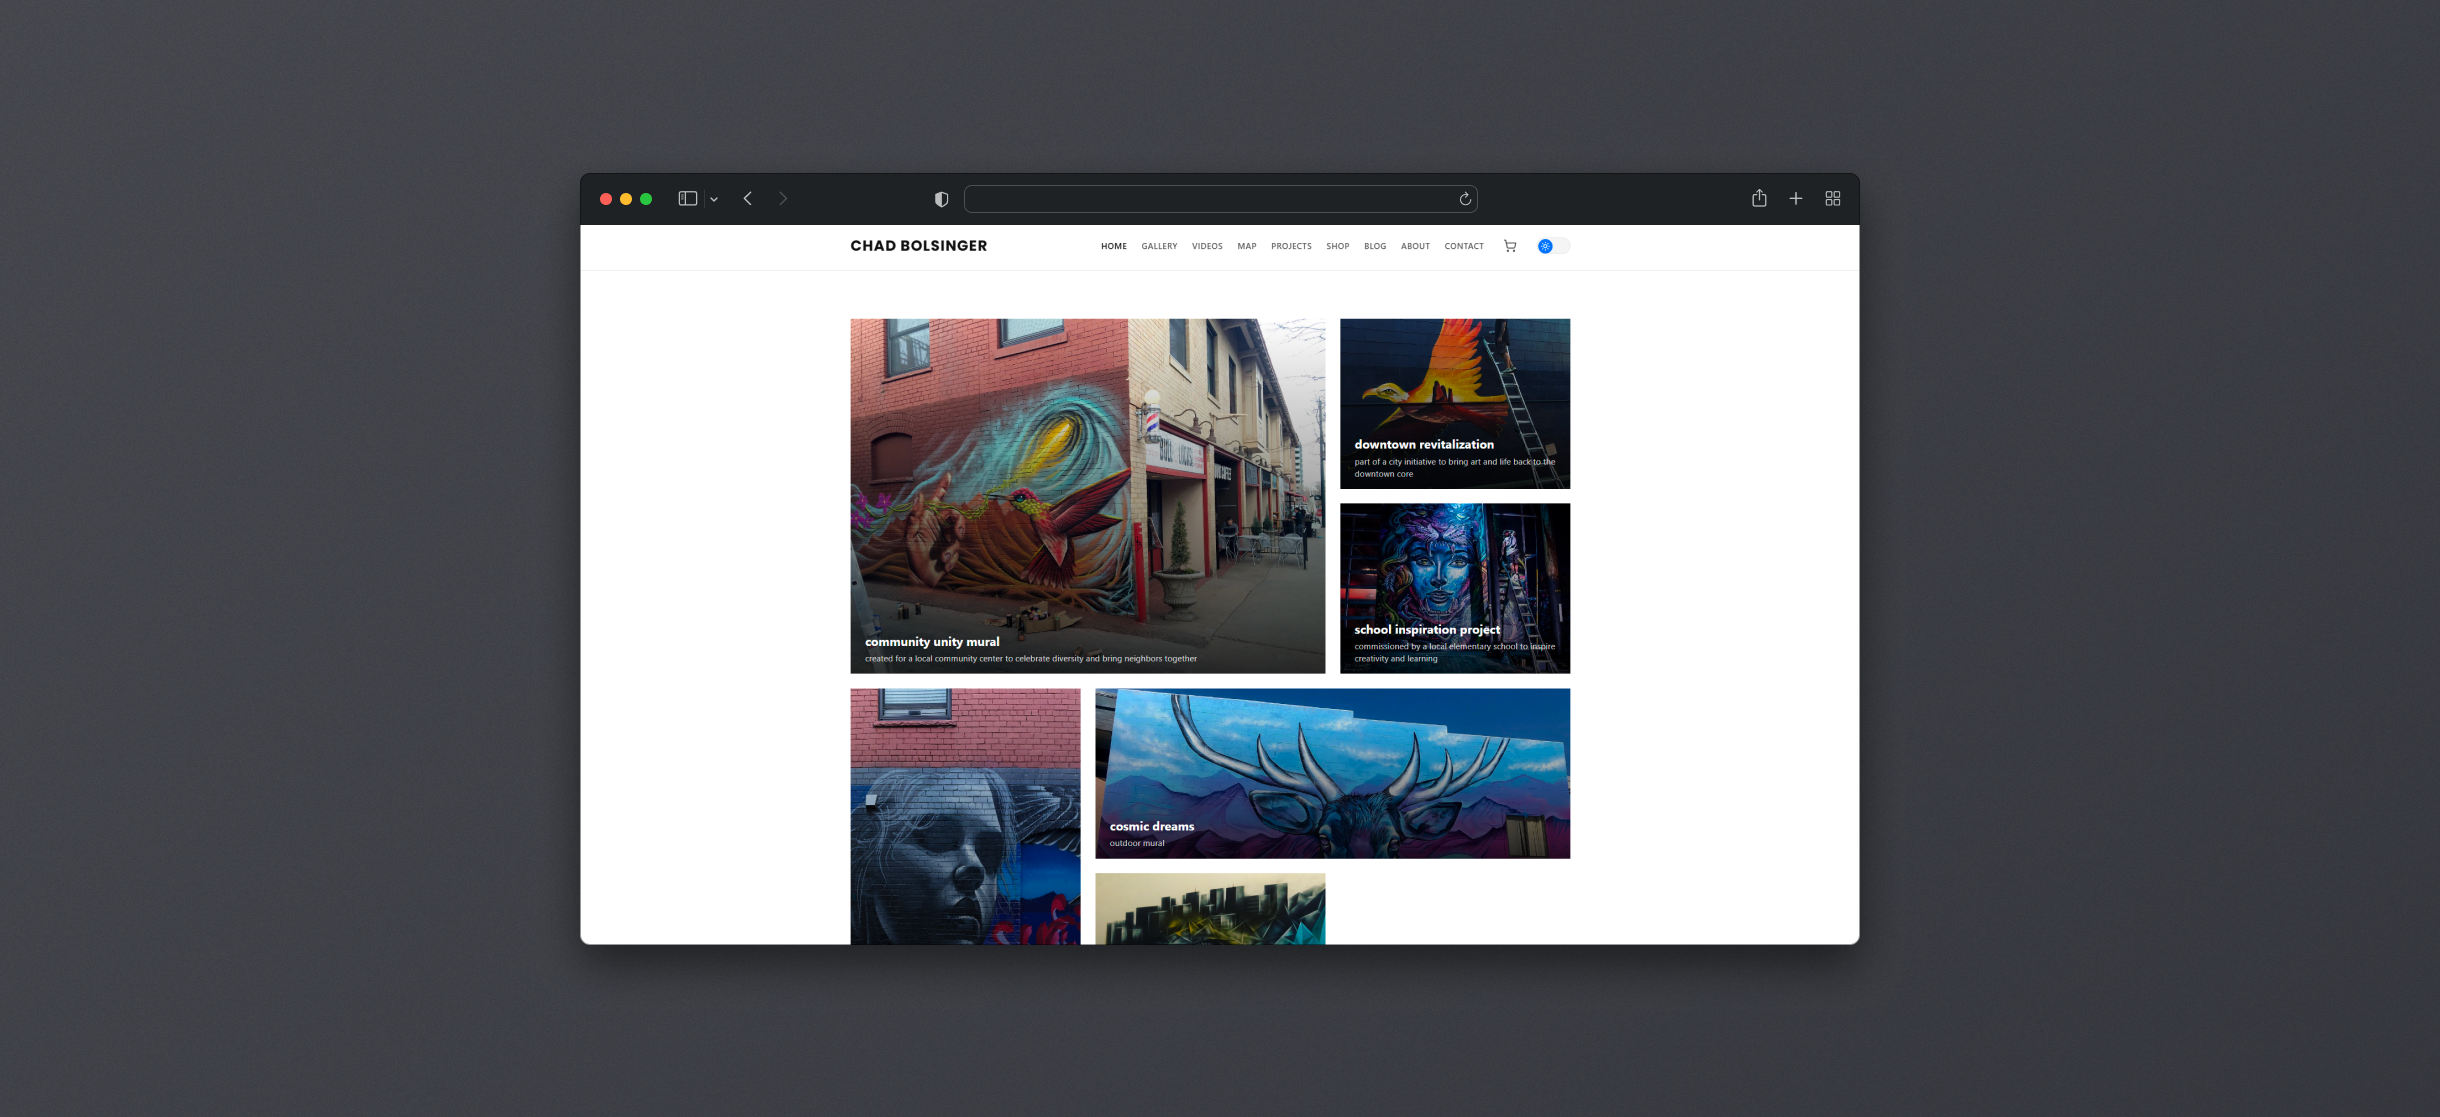Screen dimensions: 2440x1117
Task: Open the BLOG section
Action: [1375, 246]
